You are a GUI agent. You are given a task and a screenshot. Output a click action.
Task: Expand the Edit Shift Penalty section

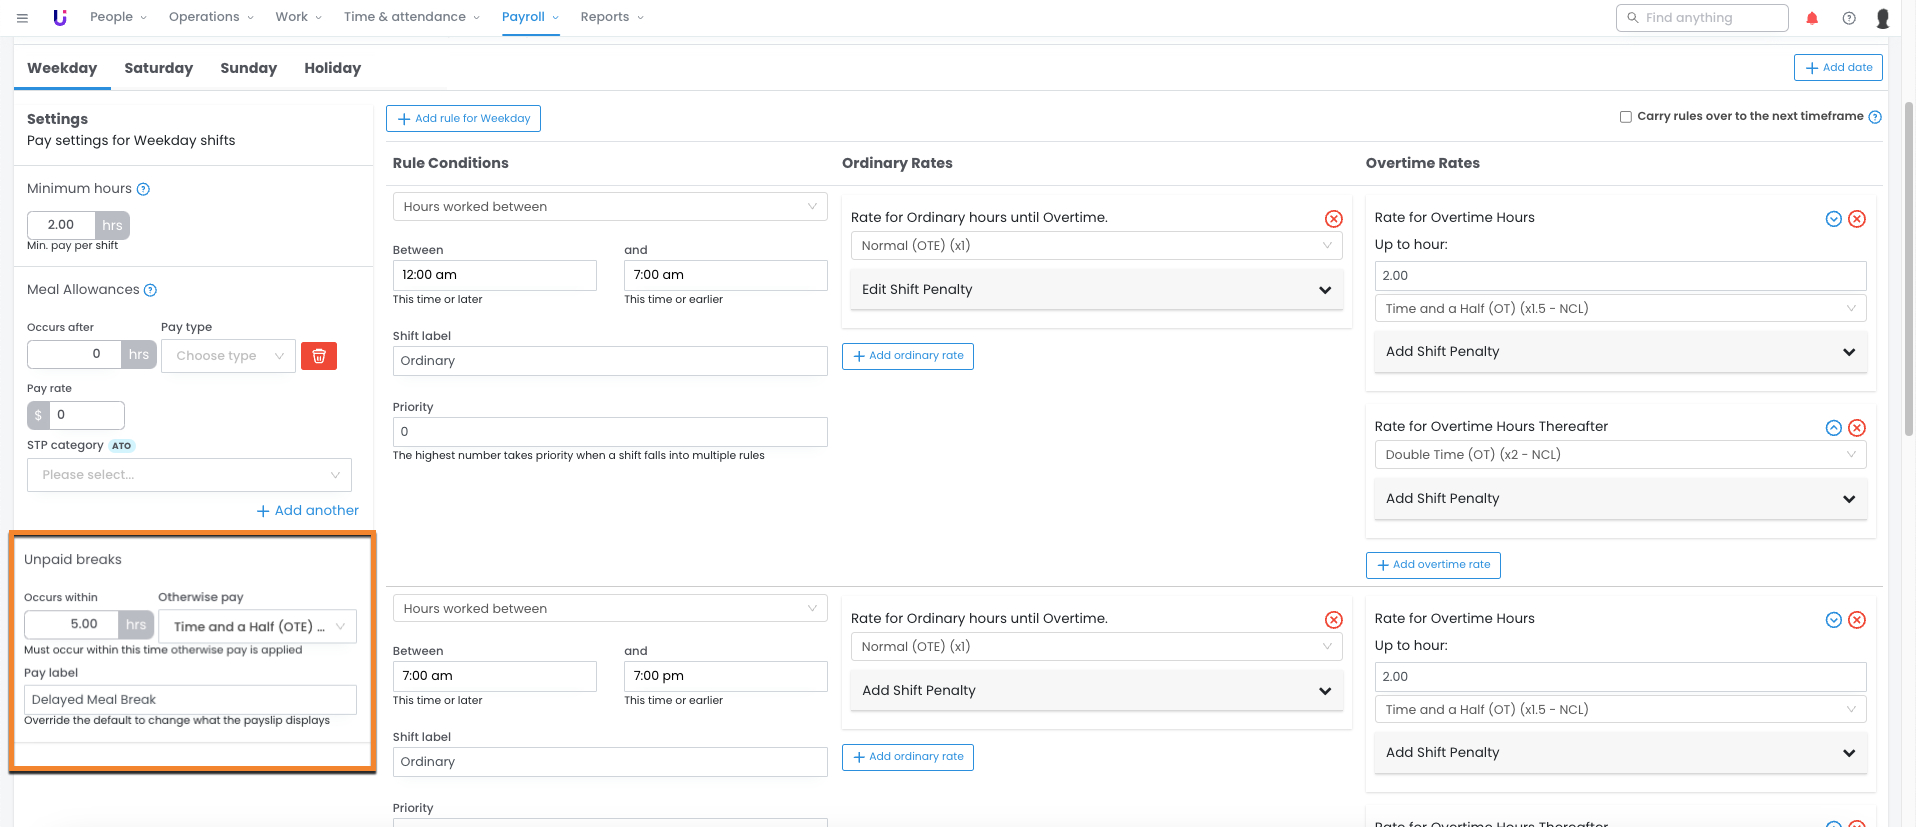pos(1096,290)
